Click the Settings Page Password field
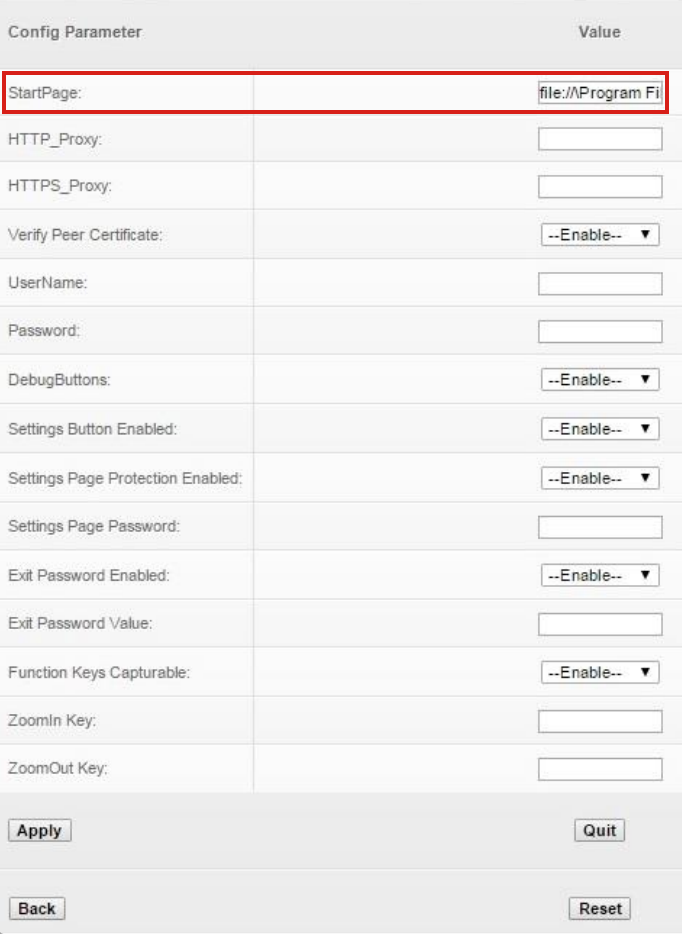Image resolution: width=682 pixels, height=934 pixels. (x=600, y=527)
